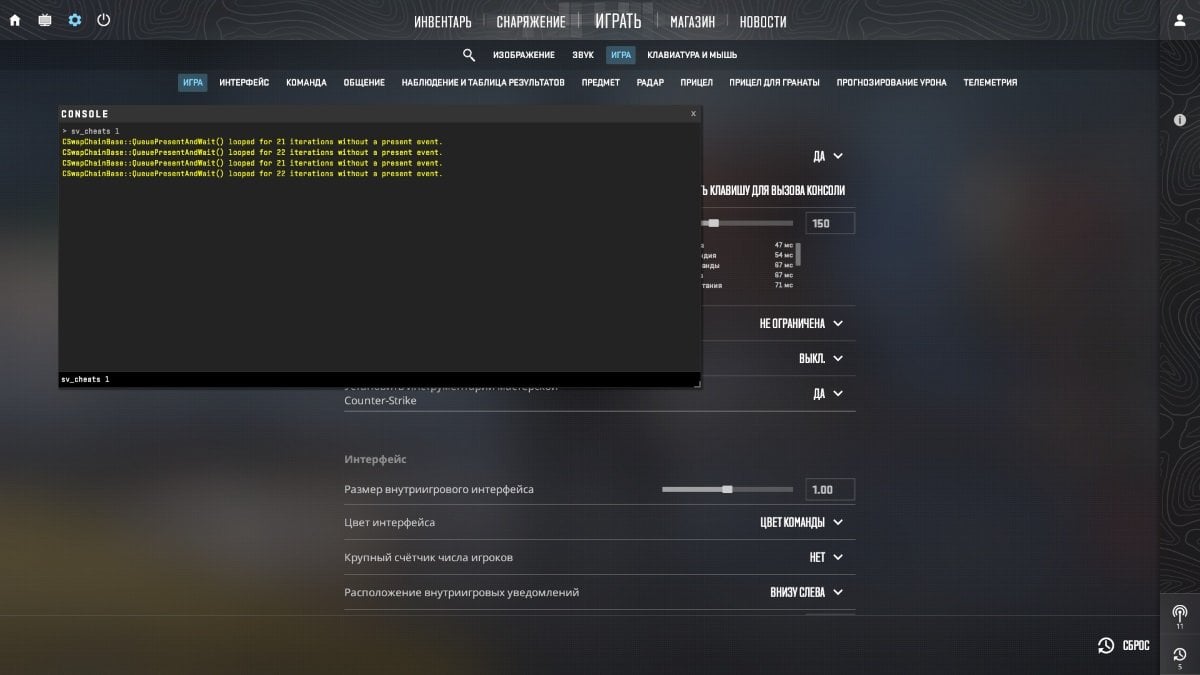
Task: Jump to ОБЩЕНИЕ subsection
Action: pos(364,82)
